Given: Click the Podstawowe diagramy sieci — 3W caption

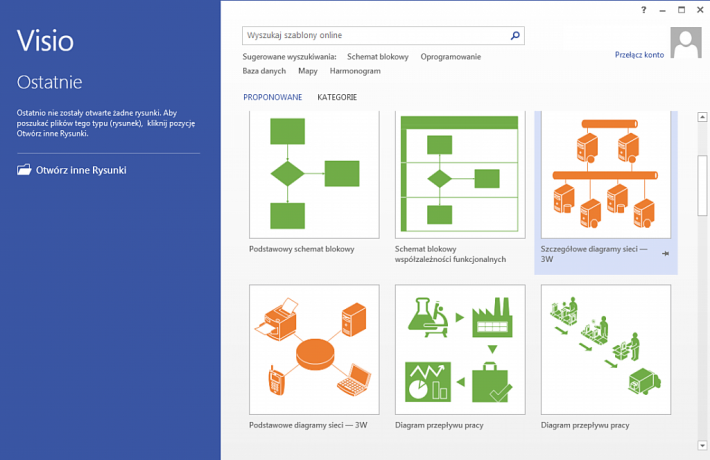Looking at the screenshot, I should (308, 425).
